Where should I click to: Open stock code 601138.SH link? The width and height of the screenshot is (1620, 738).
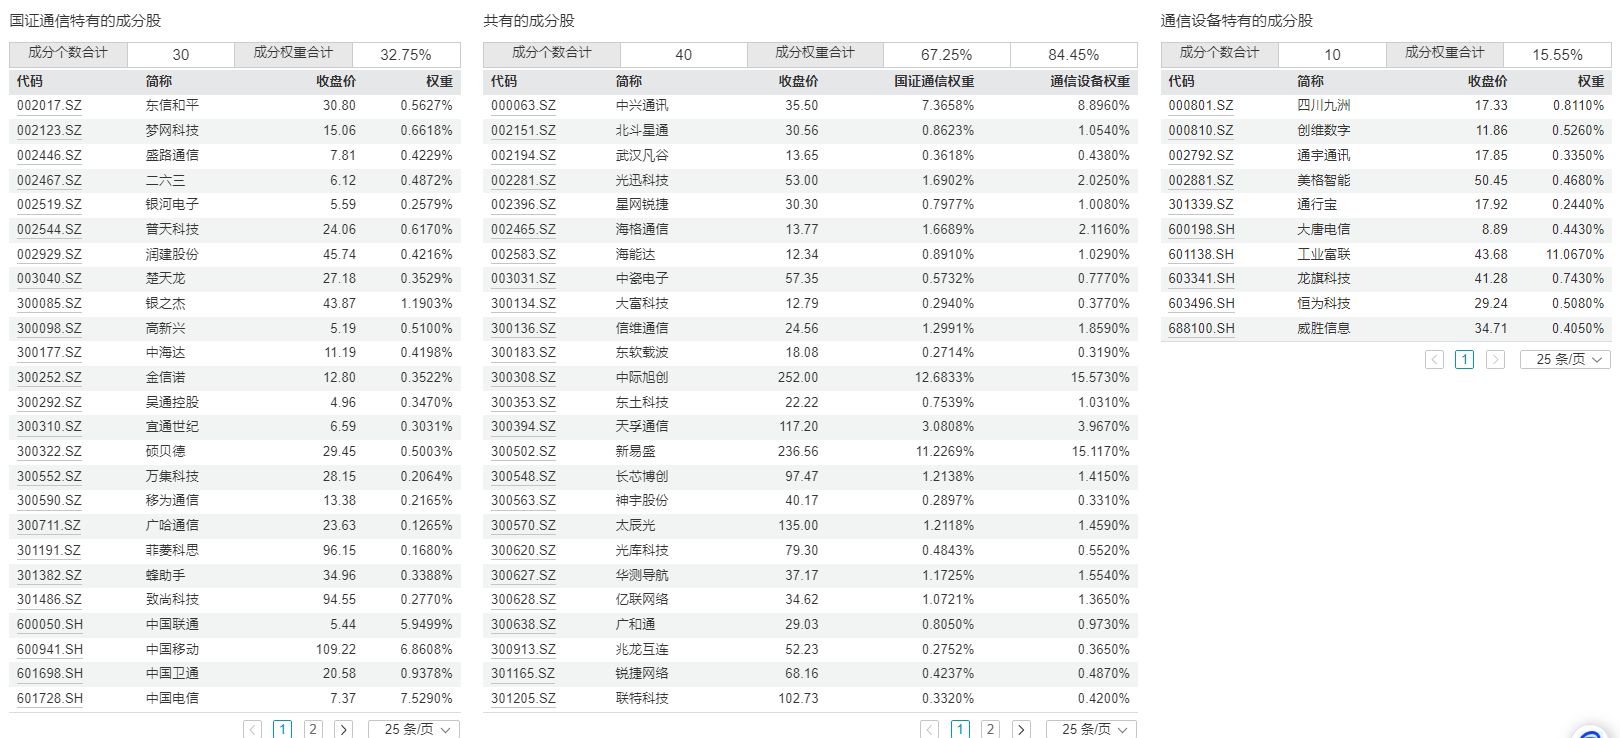point(1201,254)
